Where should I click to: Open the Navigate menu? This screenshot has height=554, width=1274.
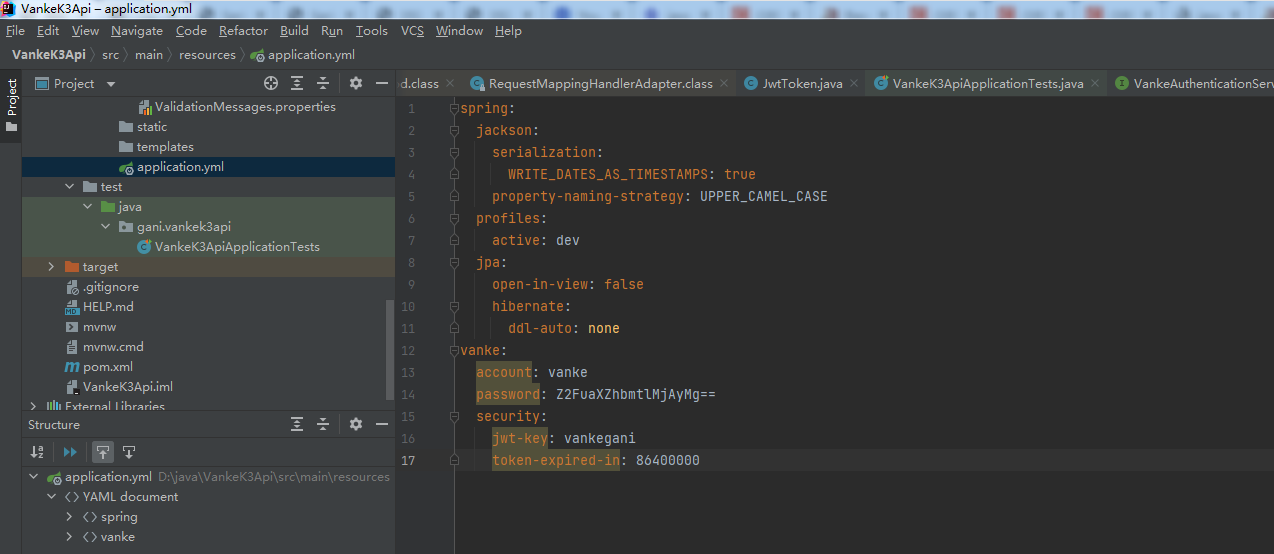pyautogui.click(x=137, y=31)
